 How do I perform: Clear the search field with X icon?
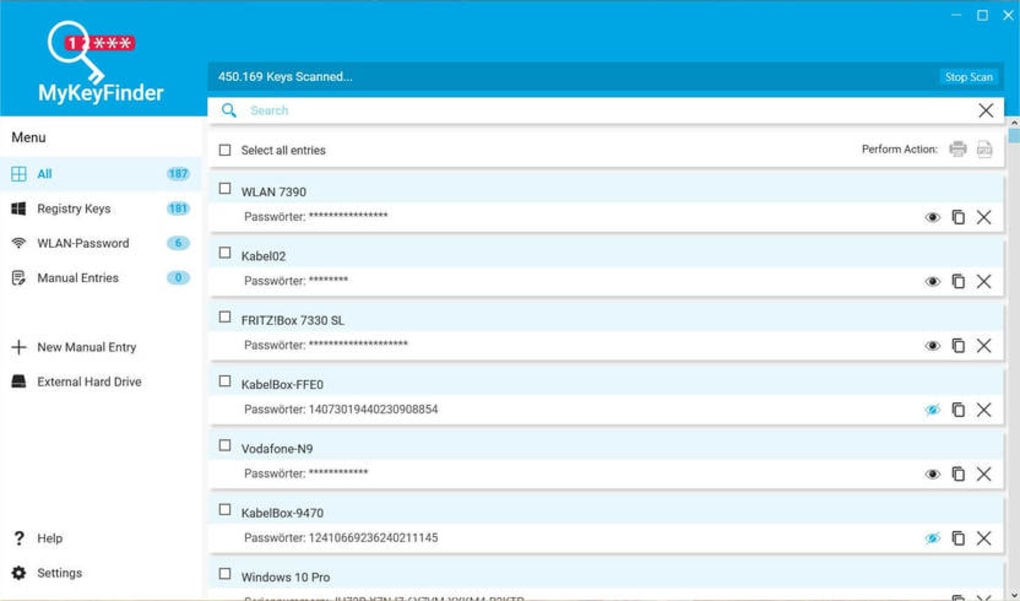[986, 110]
